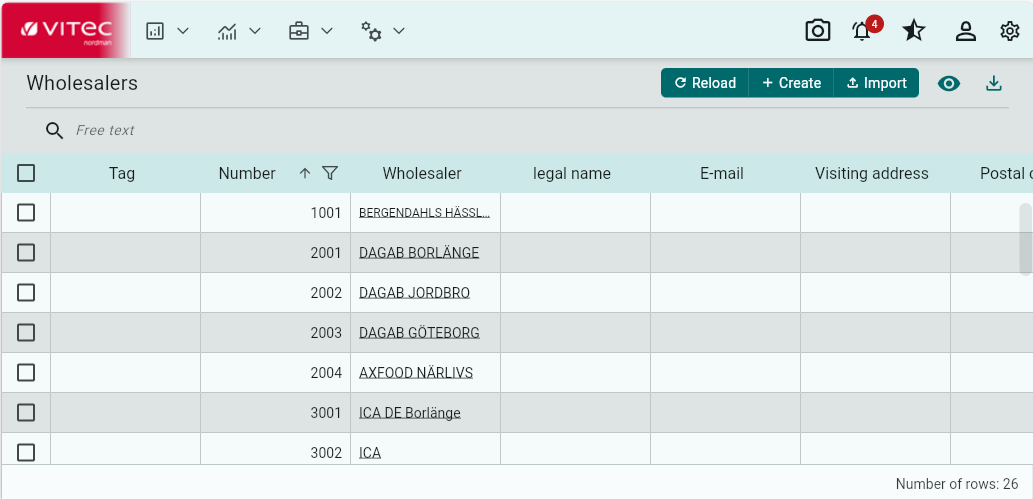Open DAGAB GÖTEBORG wholesaler link
The image size is (1033, 499).
(x=419, y=333)
